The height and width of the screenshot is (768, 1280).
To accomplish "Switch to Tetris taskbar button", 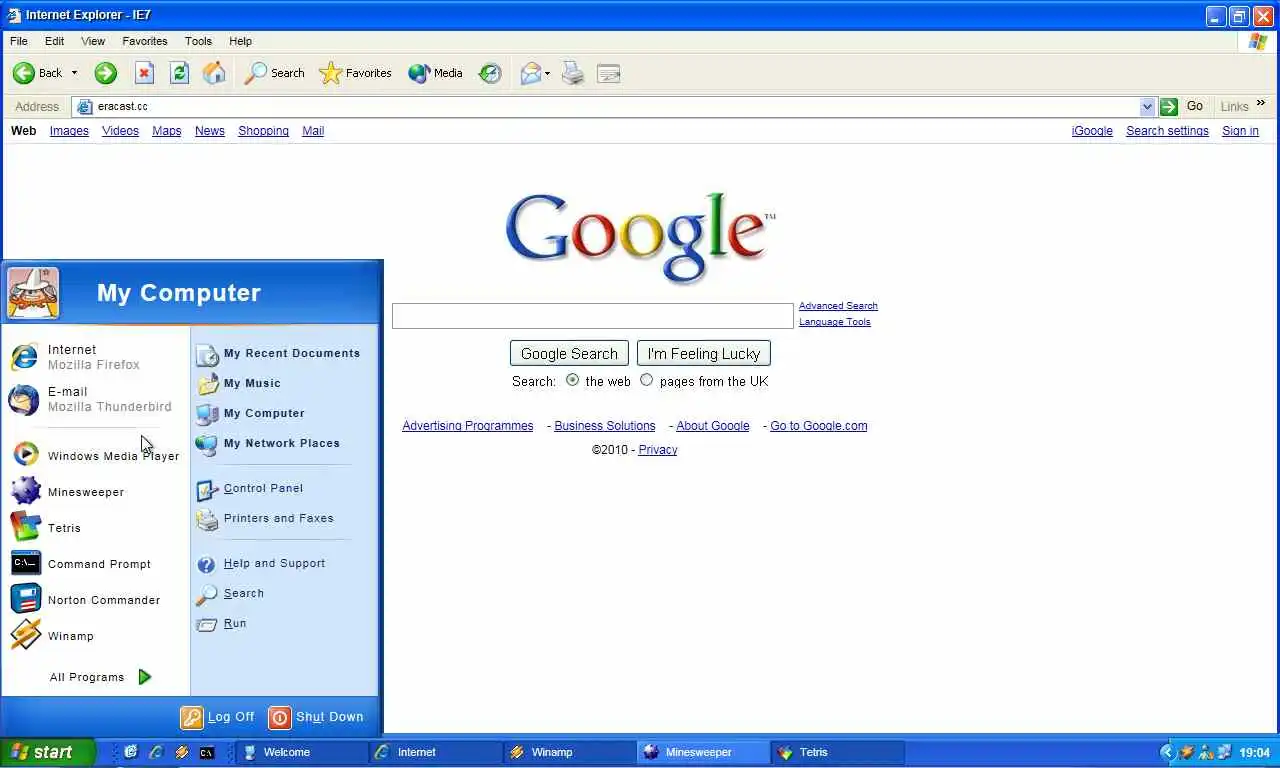I will [x=838, y=752].
